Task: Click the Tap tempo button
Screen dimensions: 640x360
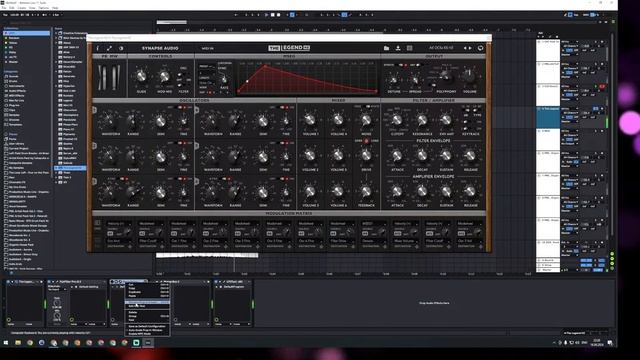Action: tap(5, 15)
